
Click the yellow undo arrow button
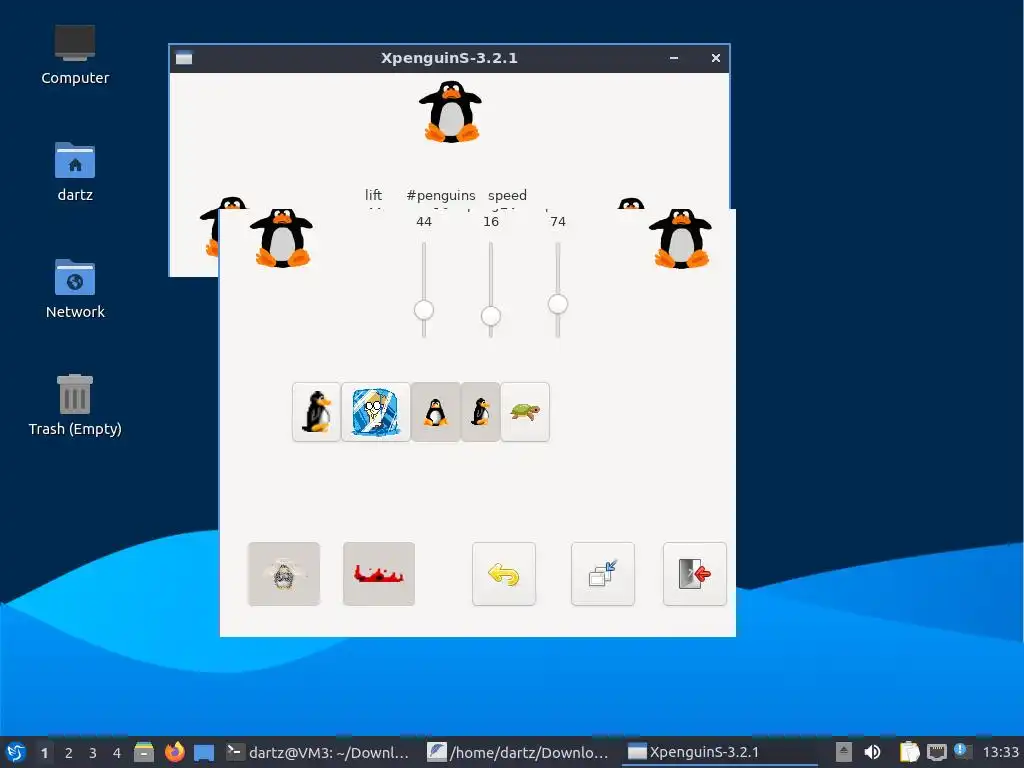coord(504,574)
